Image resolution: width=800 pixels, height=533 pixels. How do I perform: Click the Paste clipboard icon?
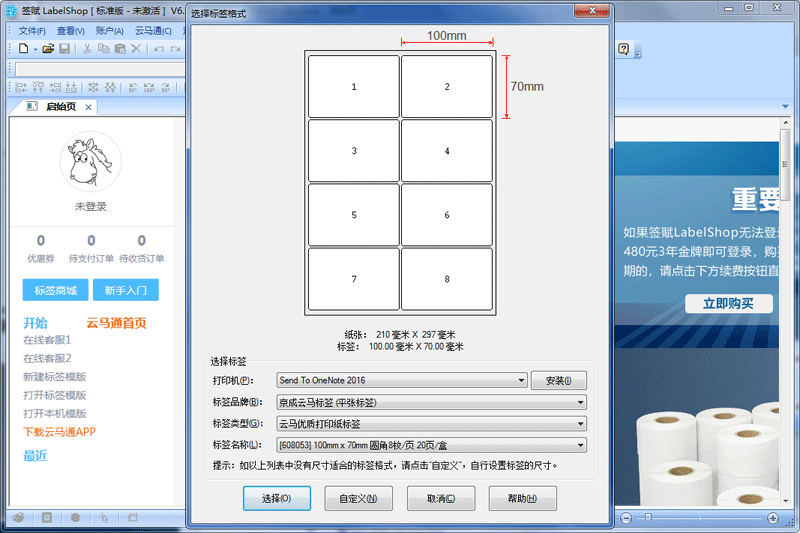pyautogui.click(x=120, y=49)
